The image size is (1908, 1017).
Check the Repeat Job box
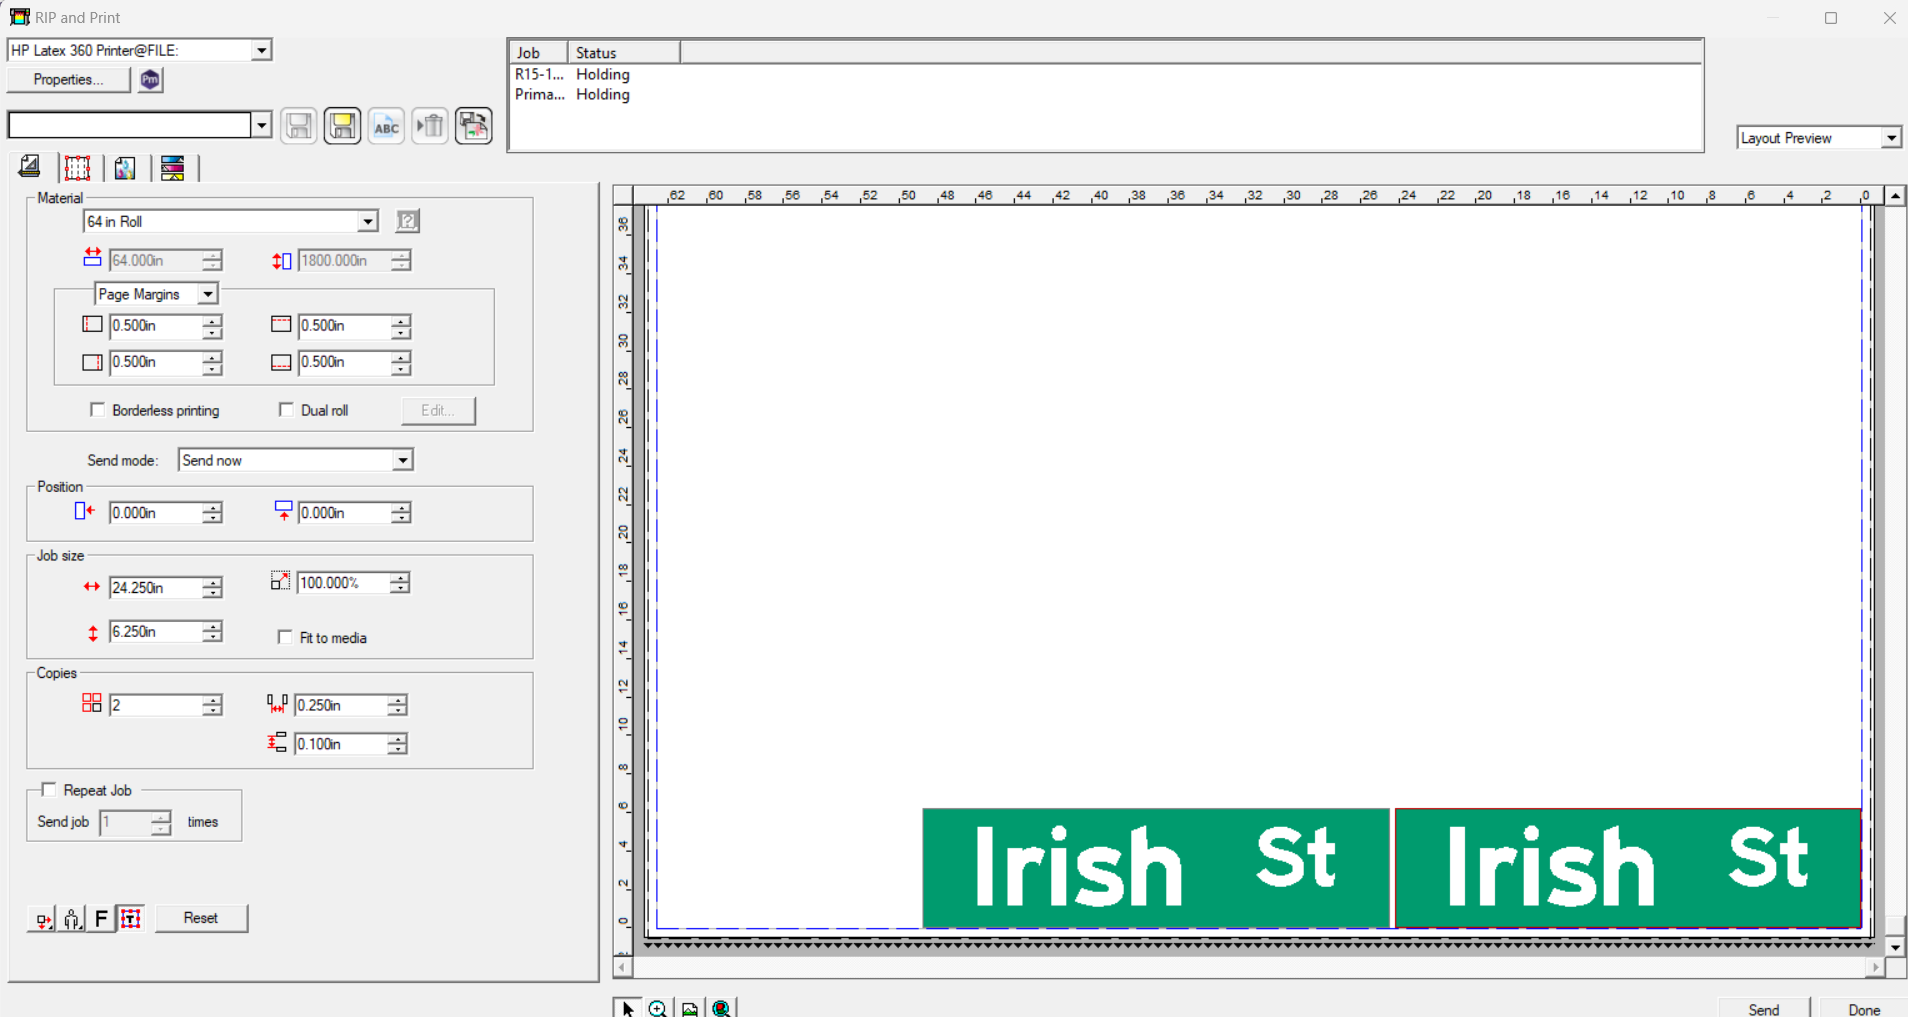coord(49,790)
